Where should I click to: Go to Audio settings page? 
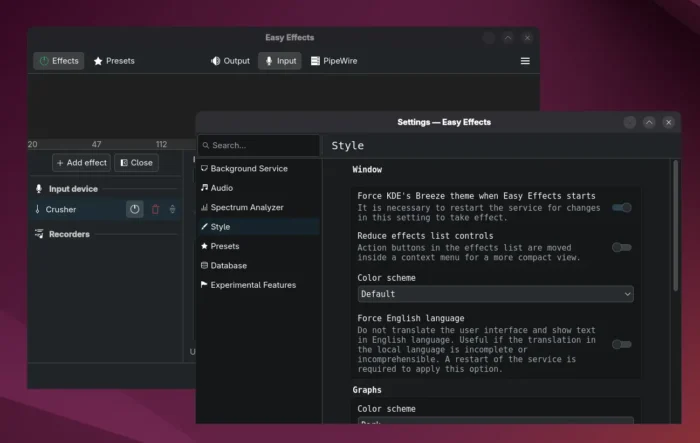click(x=221, y=187)
